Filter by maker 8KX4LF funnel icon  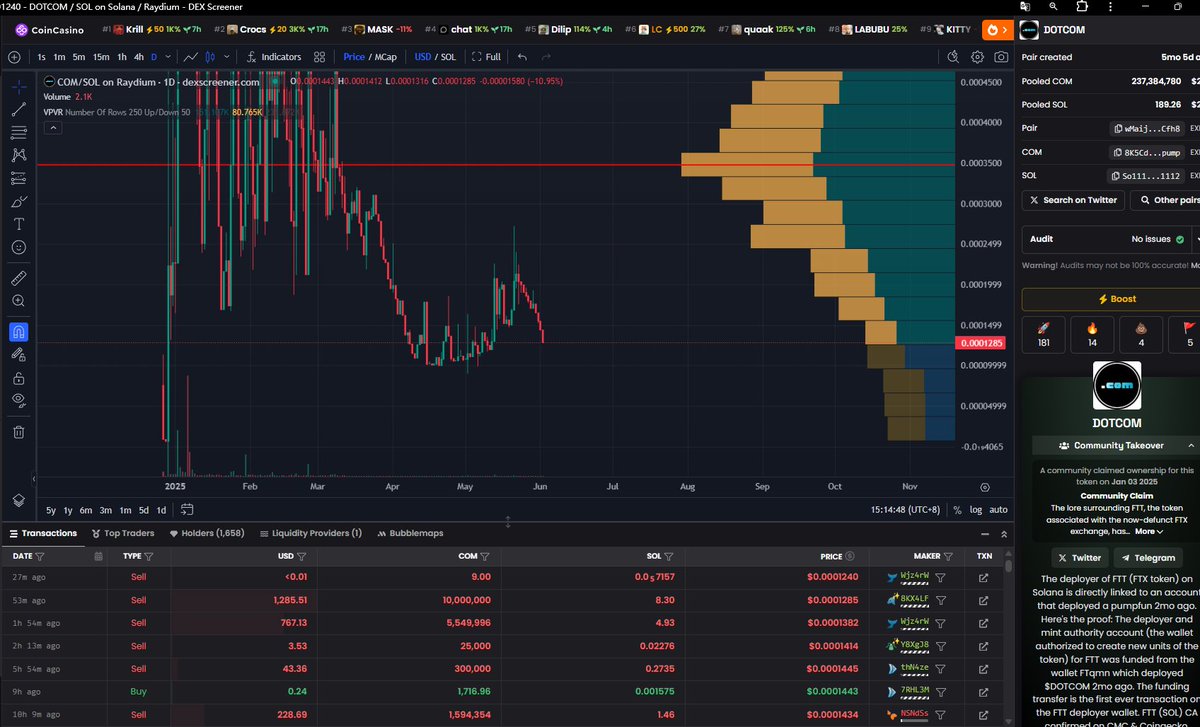point(940,599)
